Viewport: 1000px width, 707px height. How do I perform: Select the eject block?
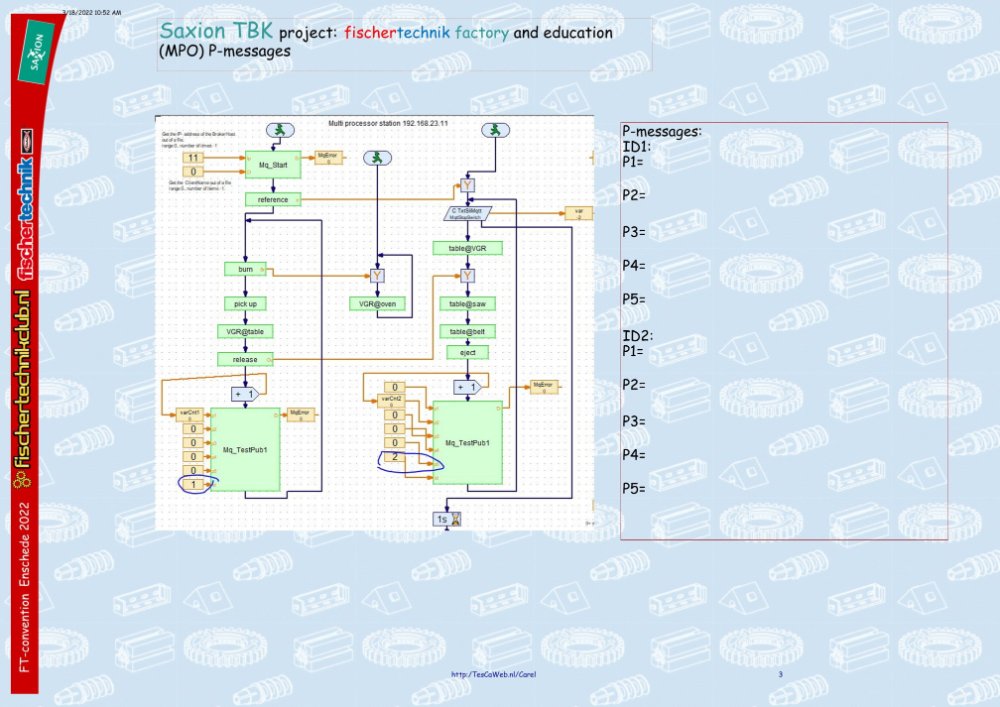(467, 353)
